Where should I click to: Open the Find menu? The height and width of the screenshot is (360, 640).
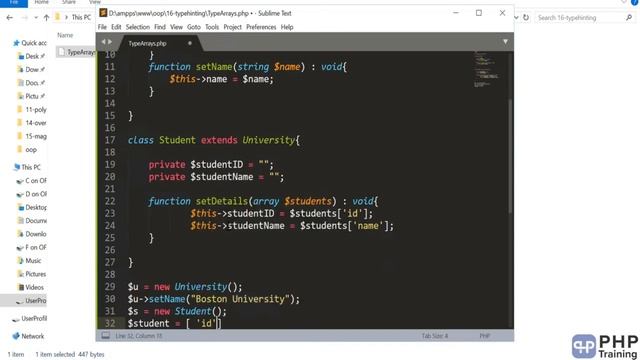pyautogui.click(x=160, y=27)
